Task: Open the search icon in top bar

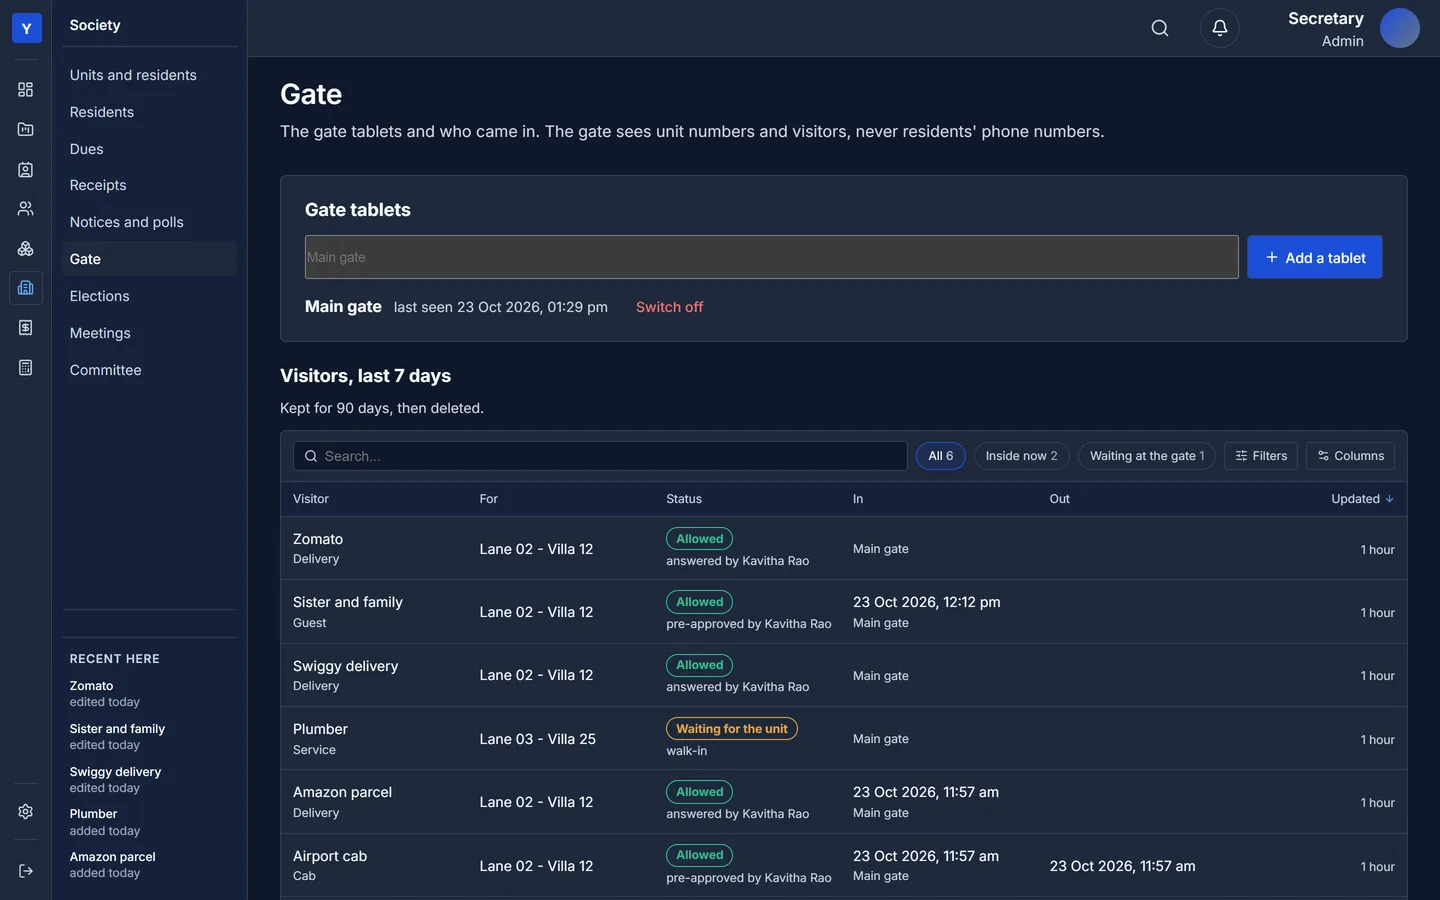Action: click(x=1160, y=28)
